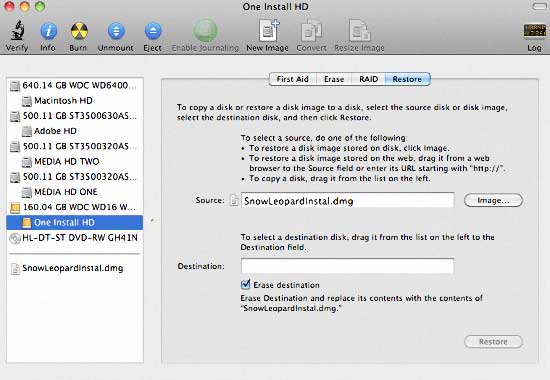Select the One Install HD volume
This screenshot has height=380, width=550.
[x=75, y=222]
